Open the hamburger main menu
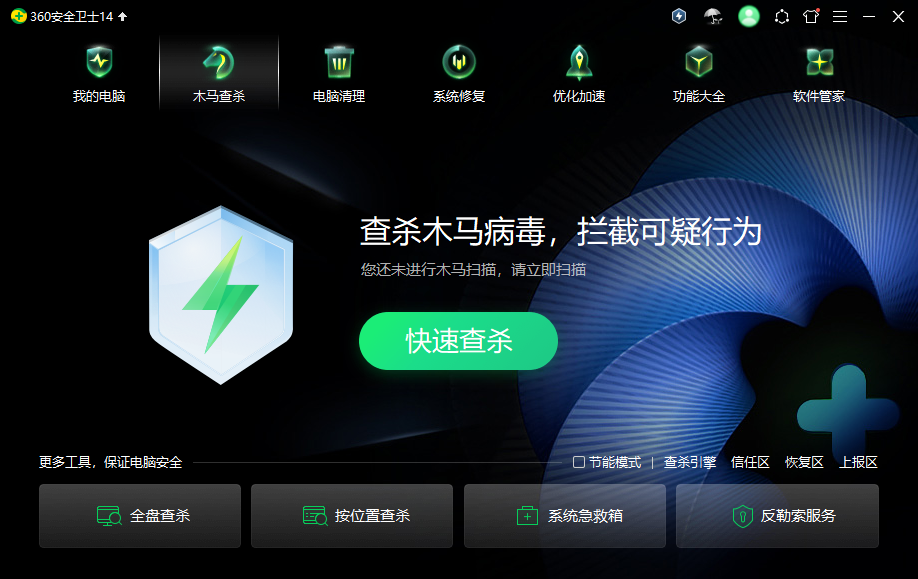918x579 pixels. [x=840, y=16]
